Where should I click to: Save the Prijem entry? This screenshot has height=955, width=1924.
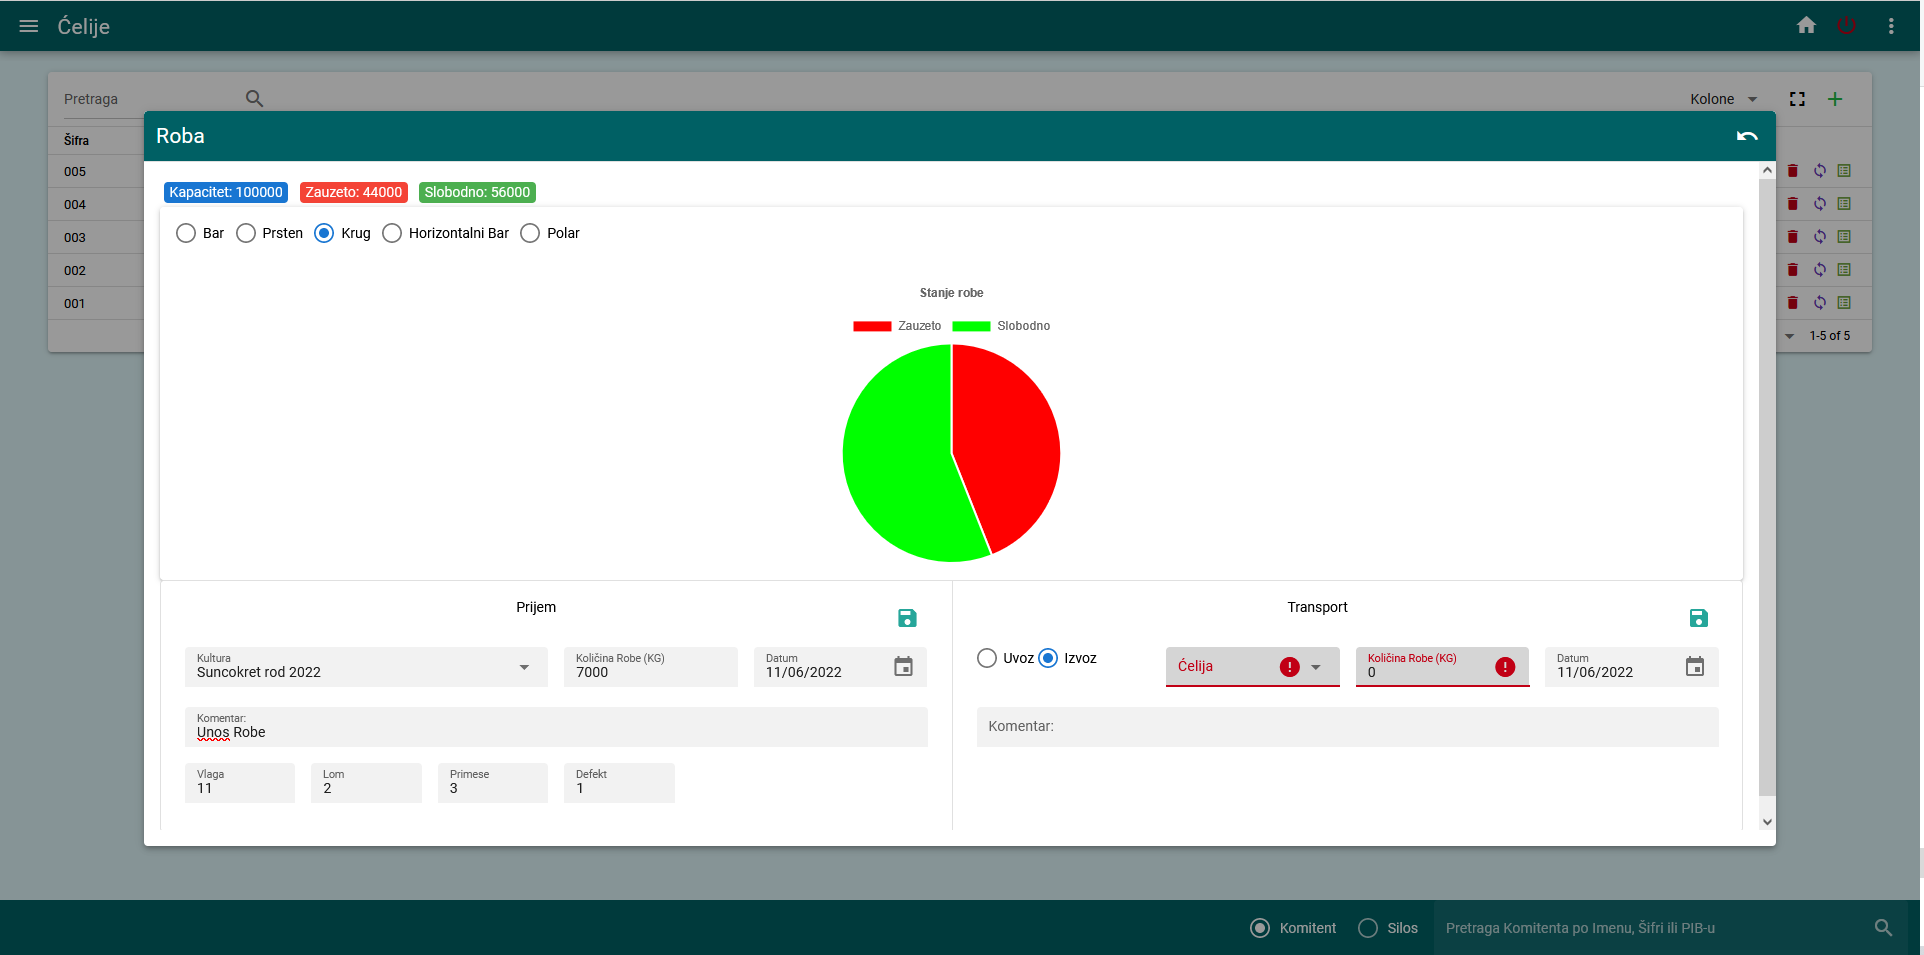tap(907, 618)
